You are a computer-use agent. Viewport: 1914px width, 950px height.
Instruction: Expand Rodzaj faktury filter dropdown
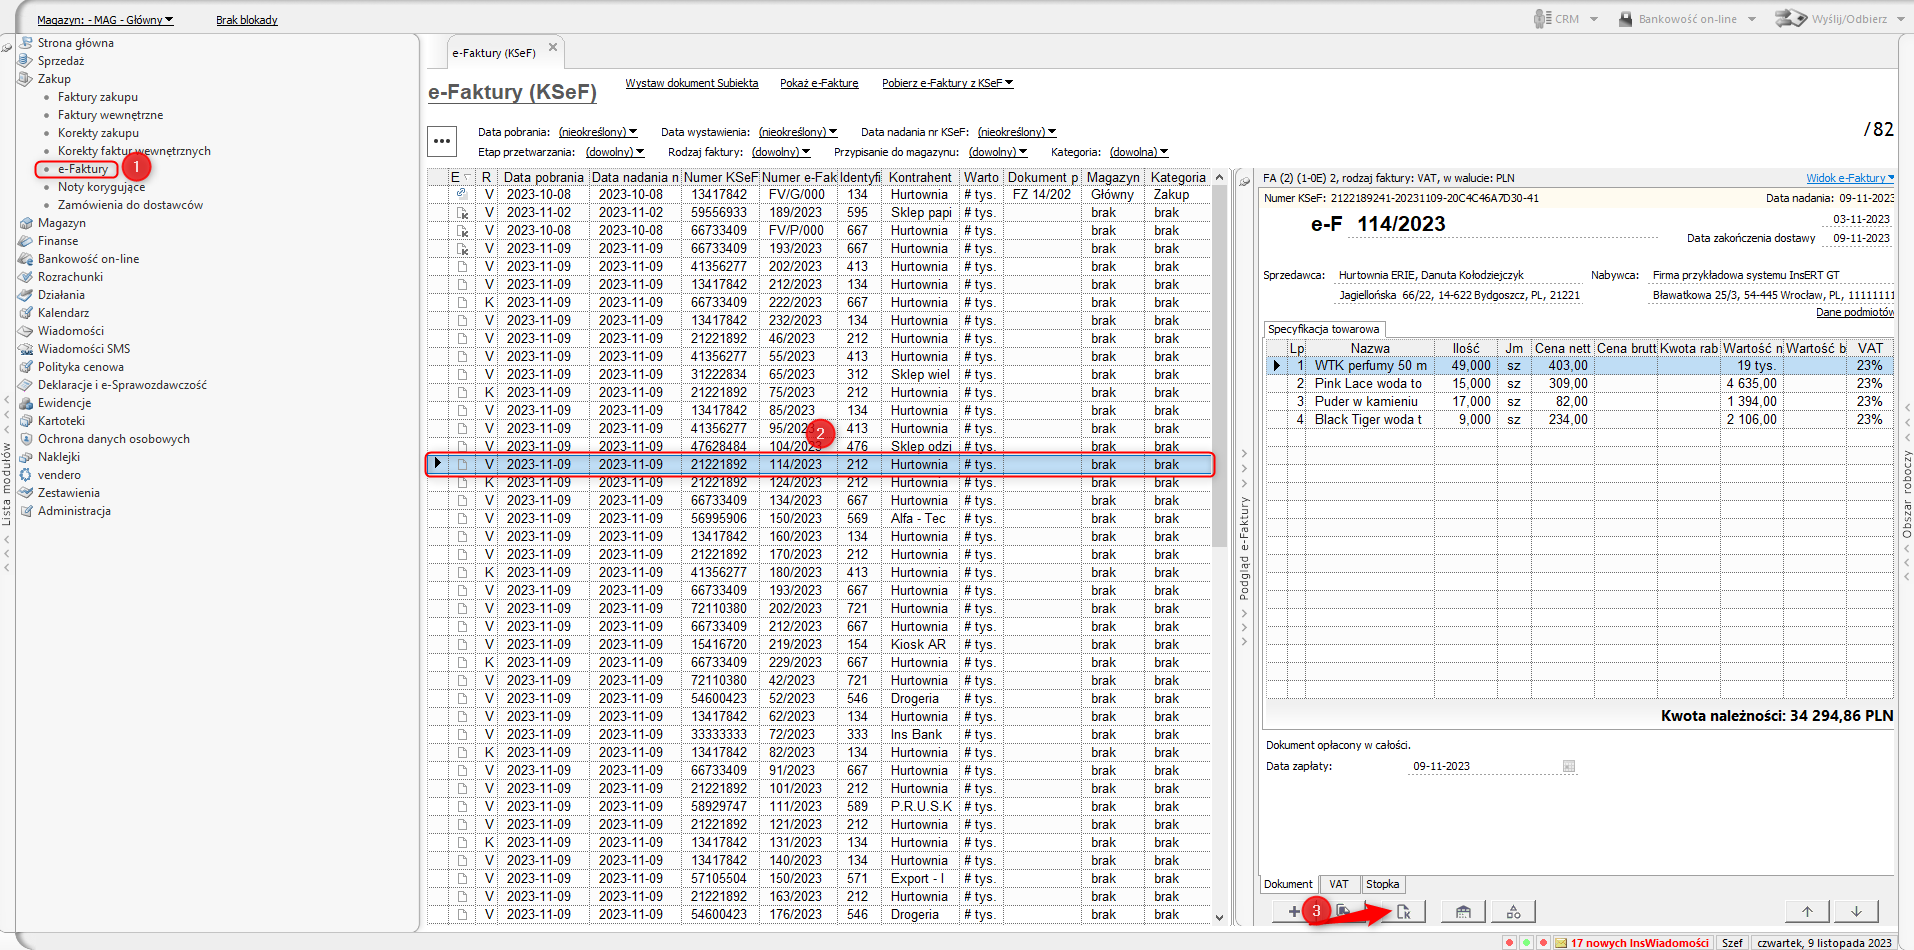coord(781,152)
